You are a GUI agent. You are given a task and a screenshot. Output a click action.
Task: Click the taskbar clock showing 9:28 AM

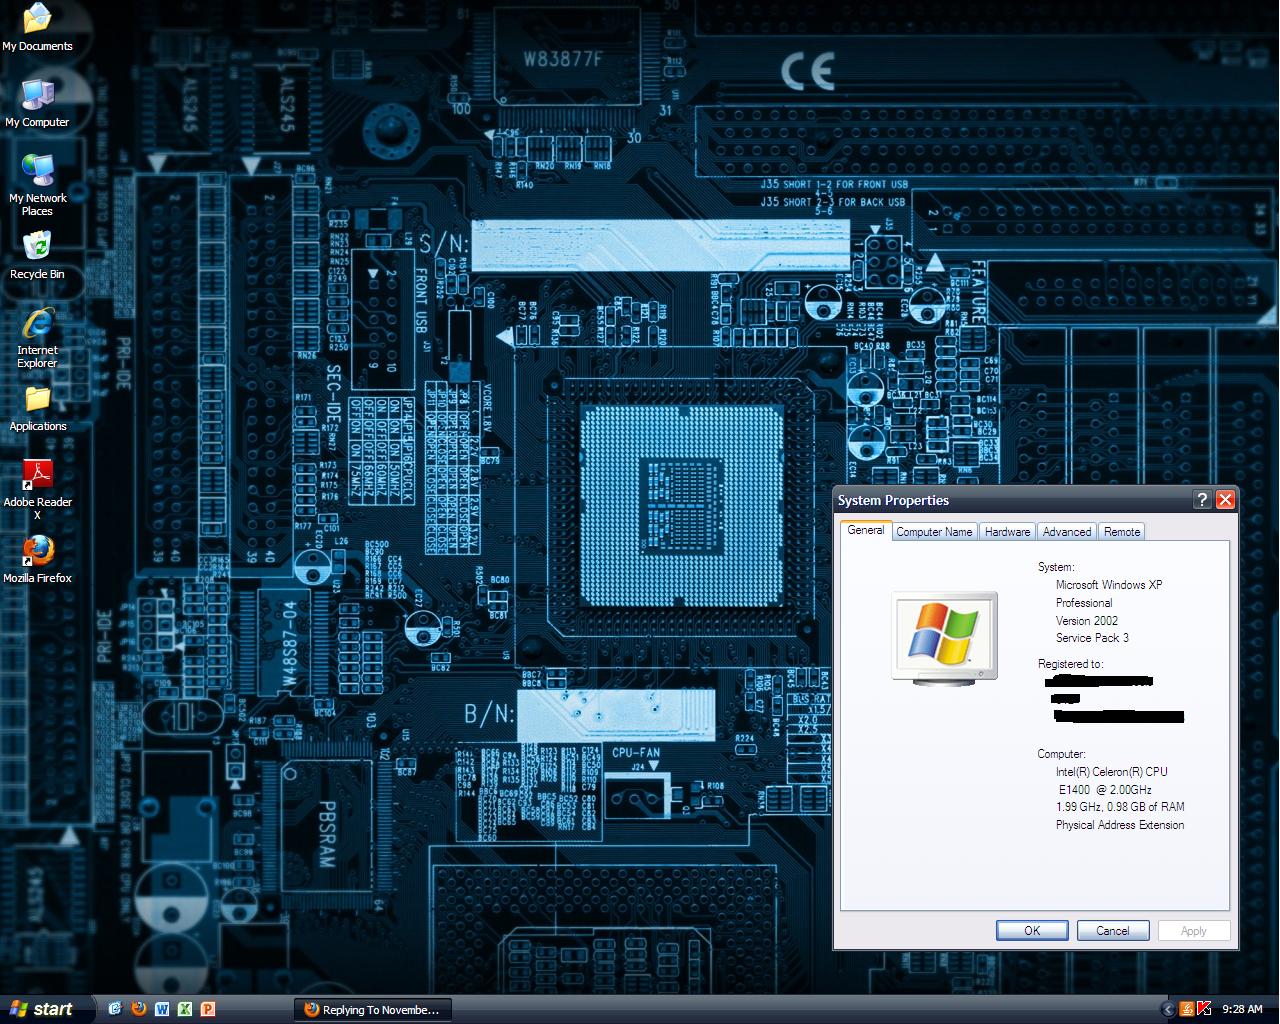tap(1242, 1009)
